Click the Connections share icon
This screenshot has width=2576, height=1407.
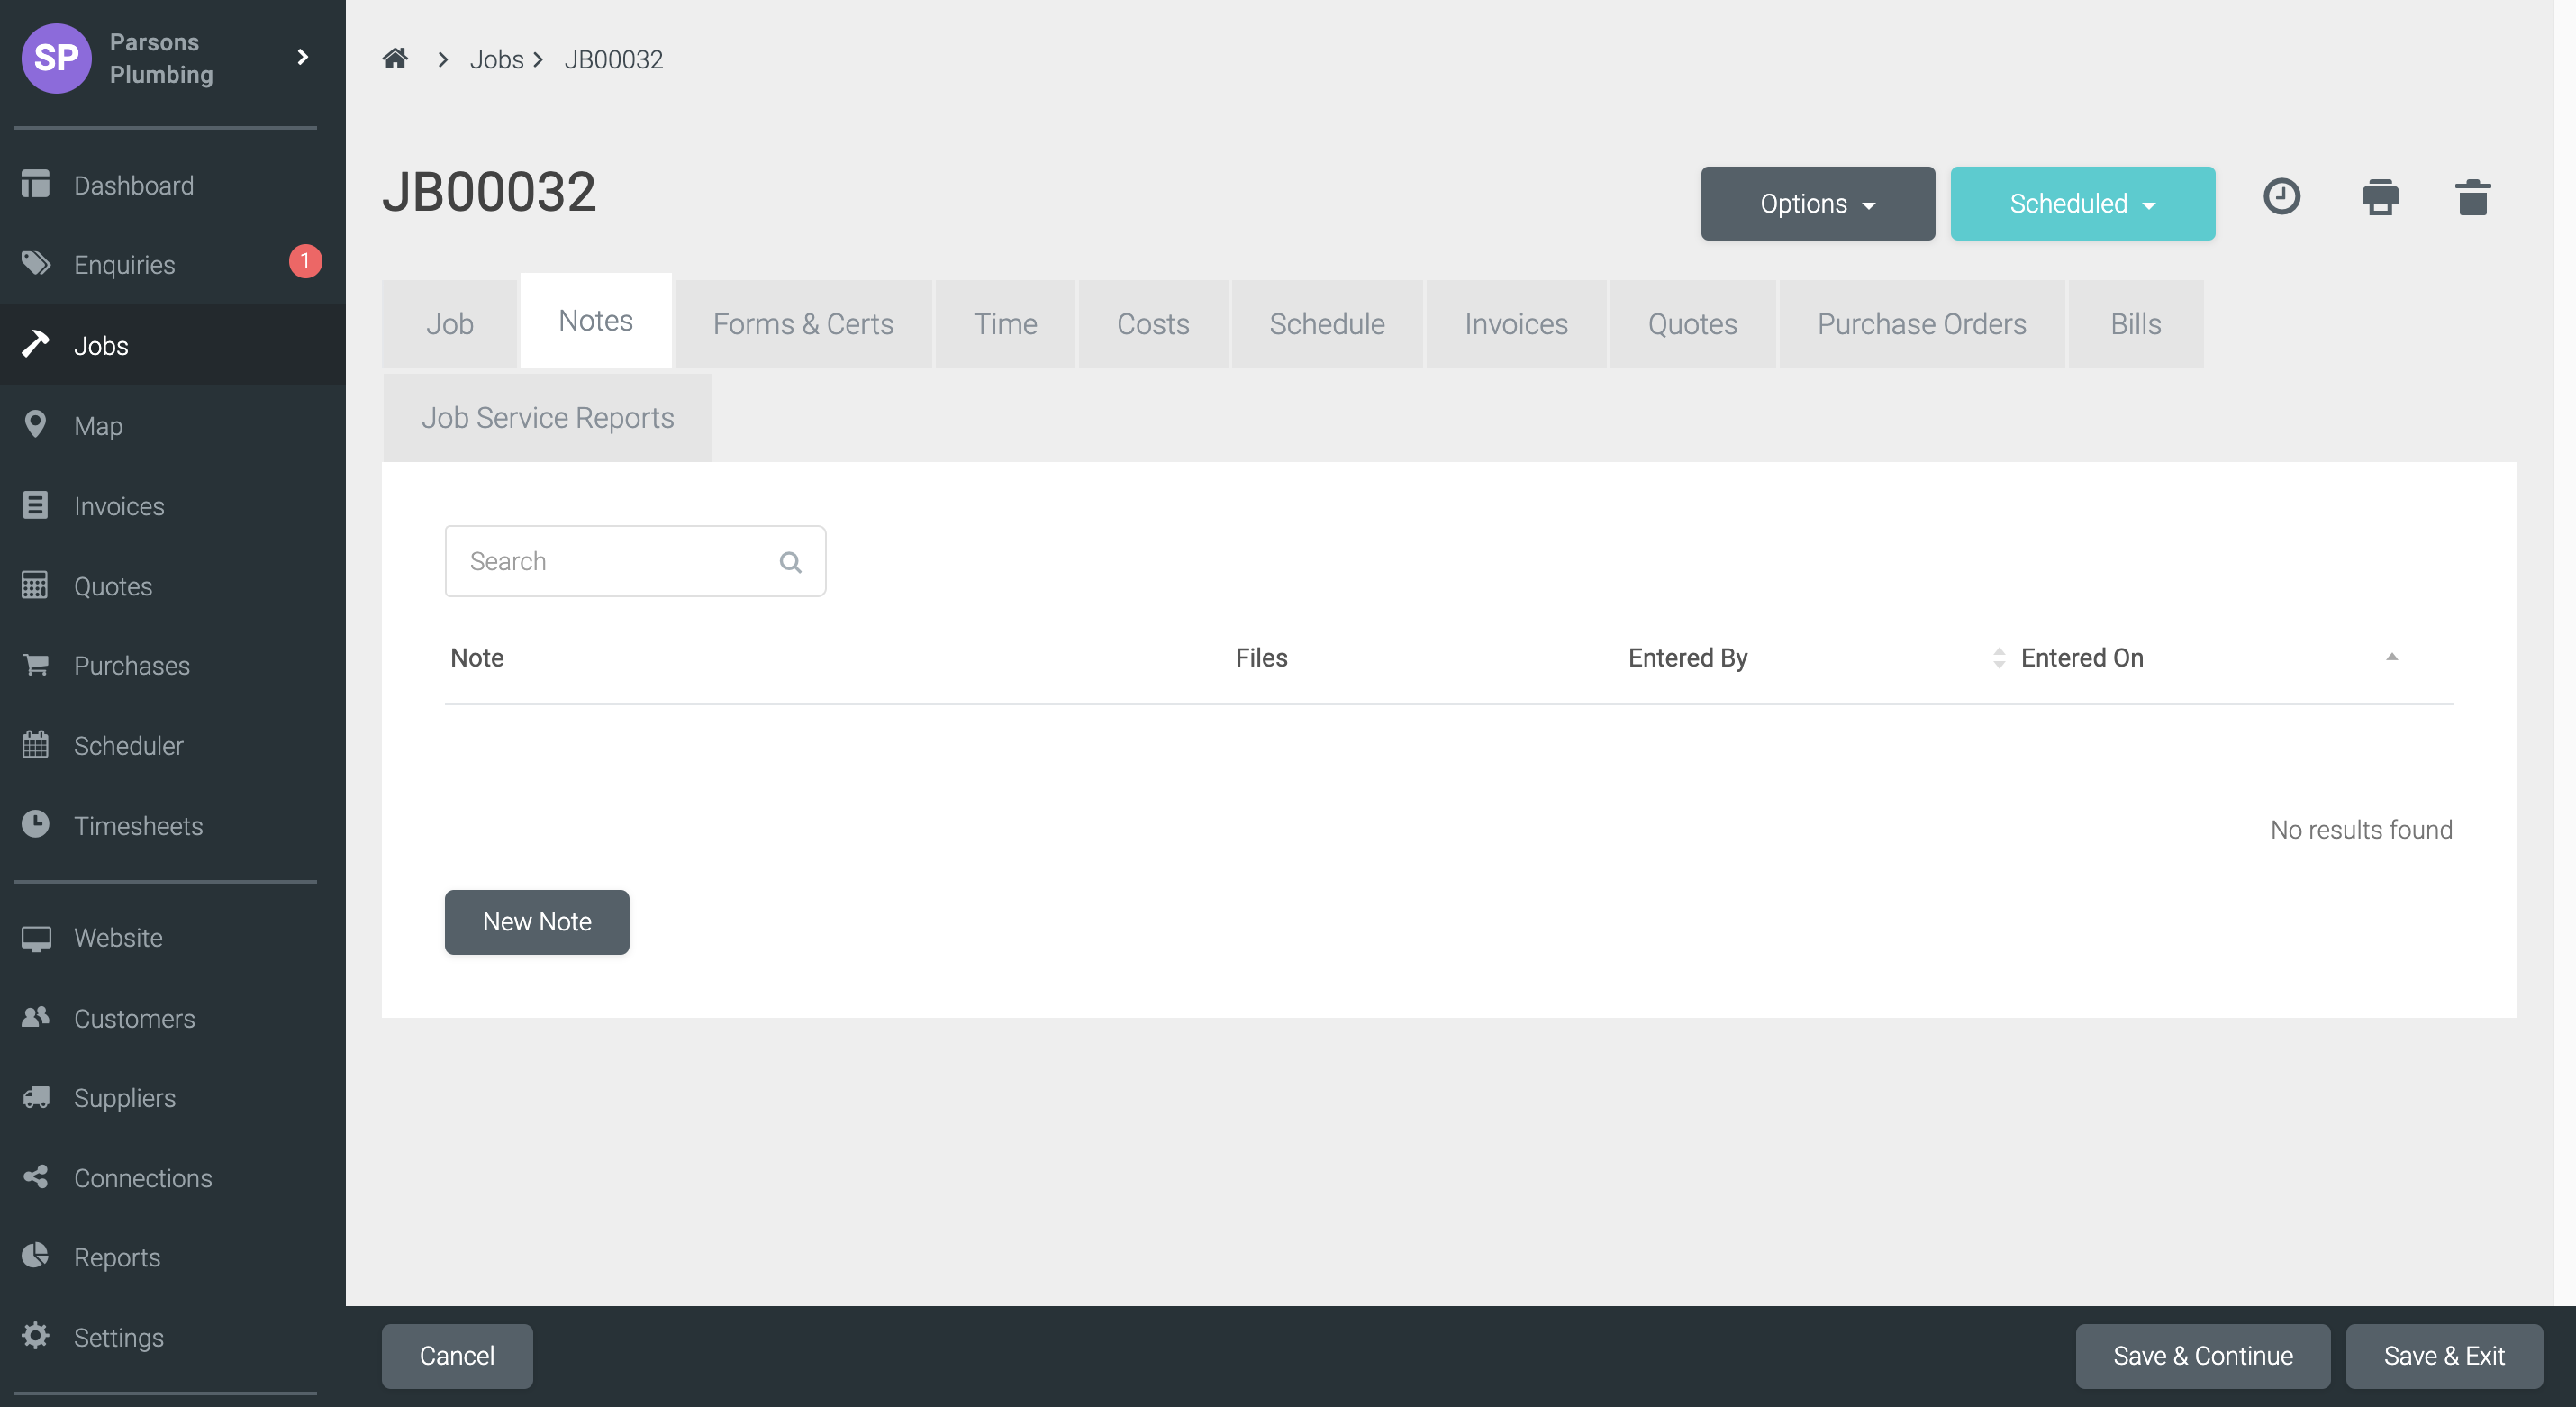coord(36,1177)
